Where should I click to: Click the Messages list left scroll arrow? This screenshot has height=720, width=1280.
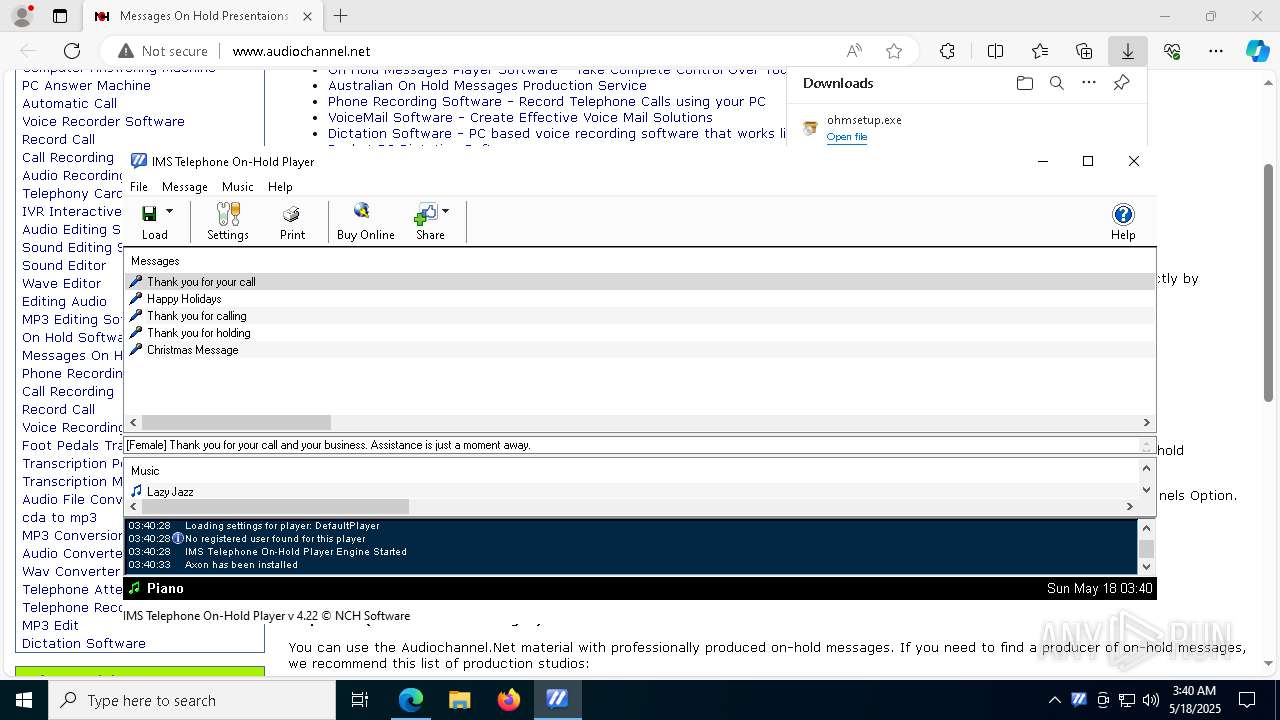(134, 423)
